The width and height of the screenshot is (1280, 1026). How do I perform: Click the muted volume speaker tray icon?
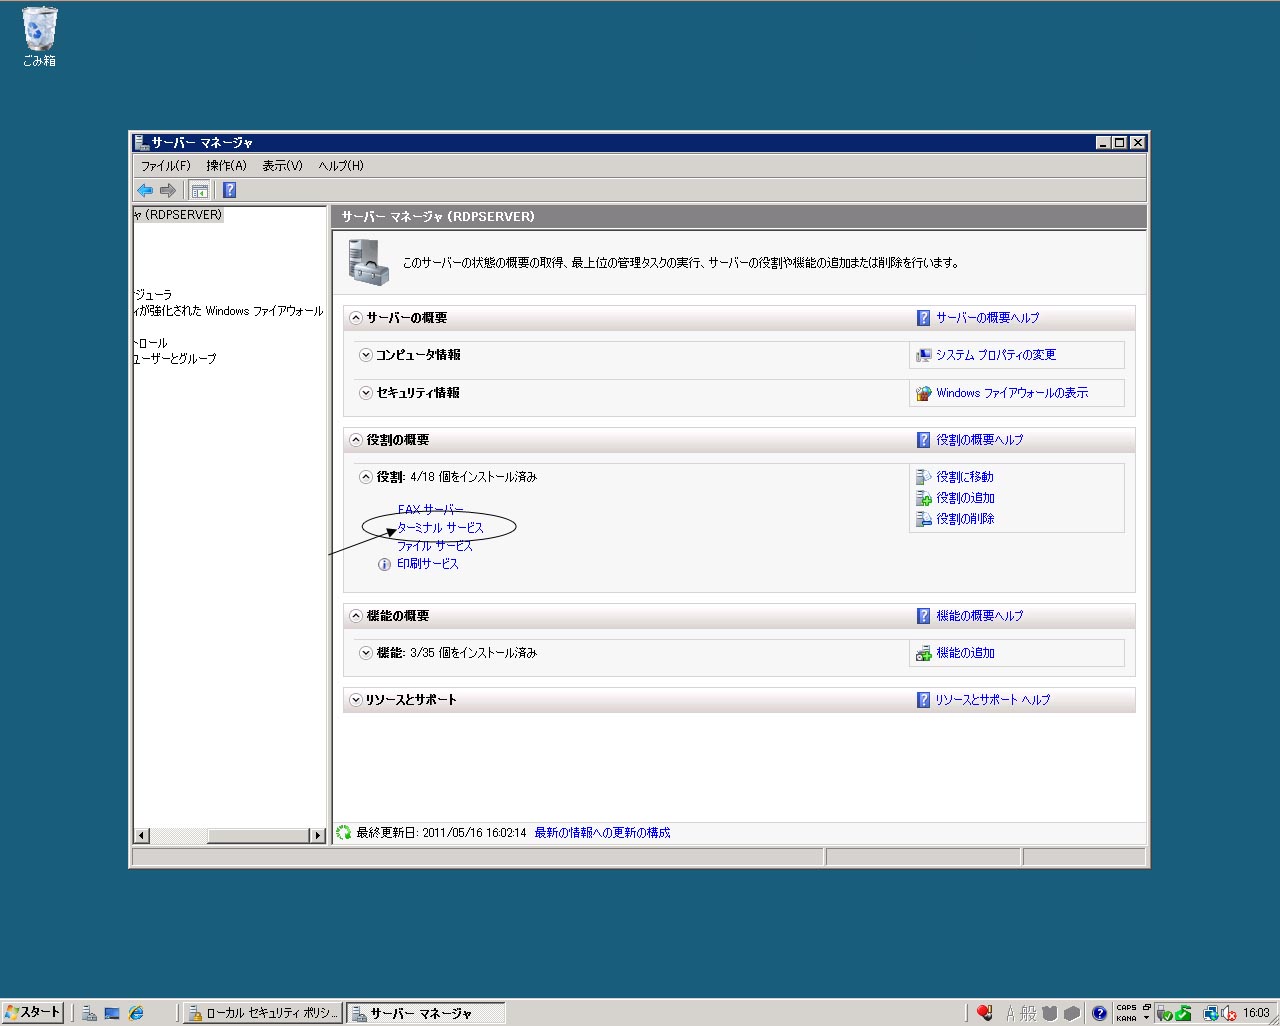pyautogui.click(x=1229, y=1013)
